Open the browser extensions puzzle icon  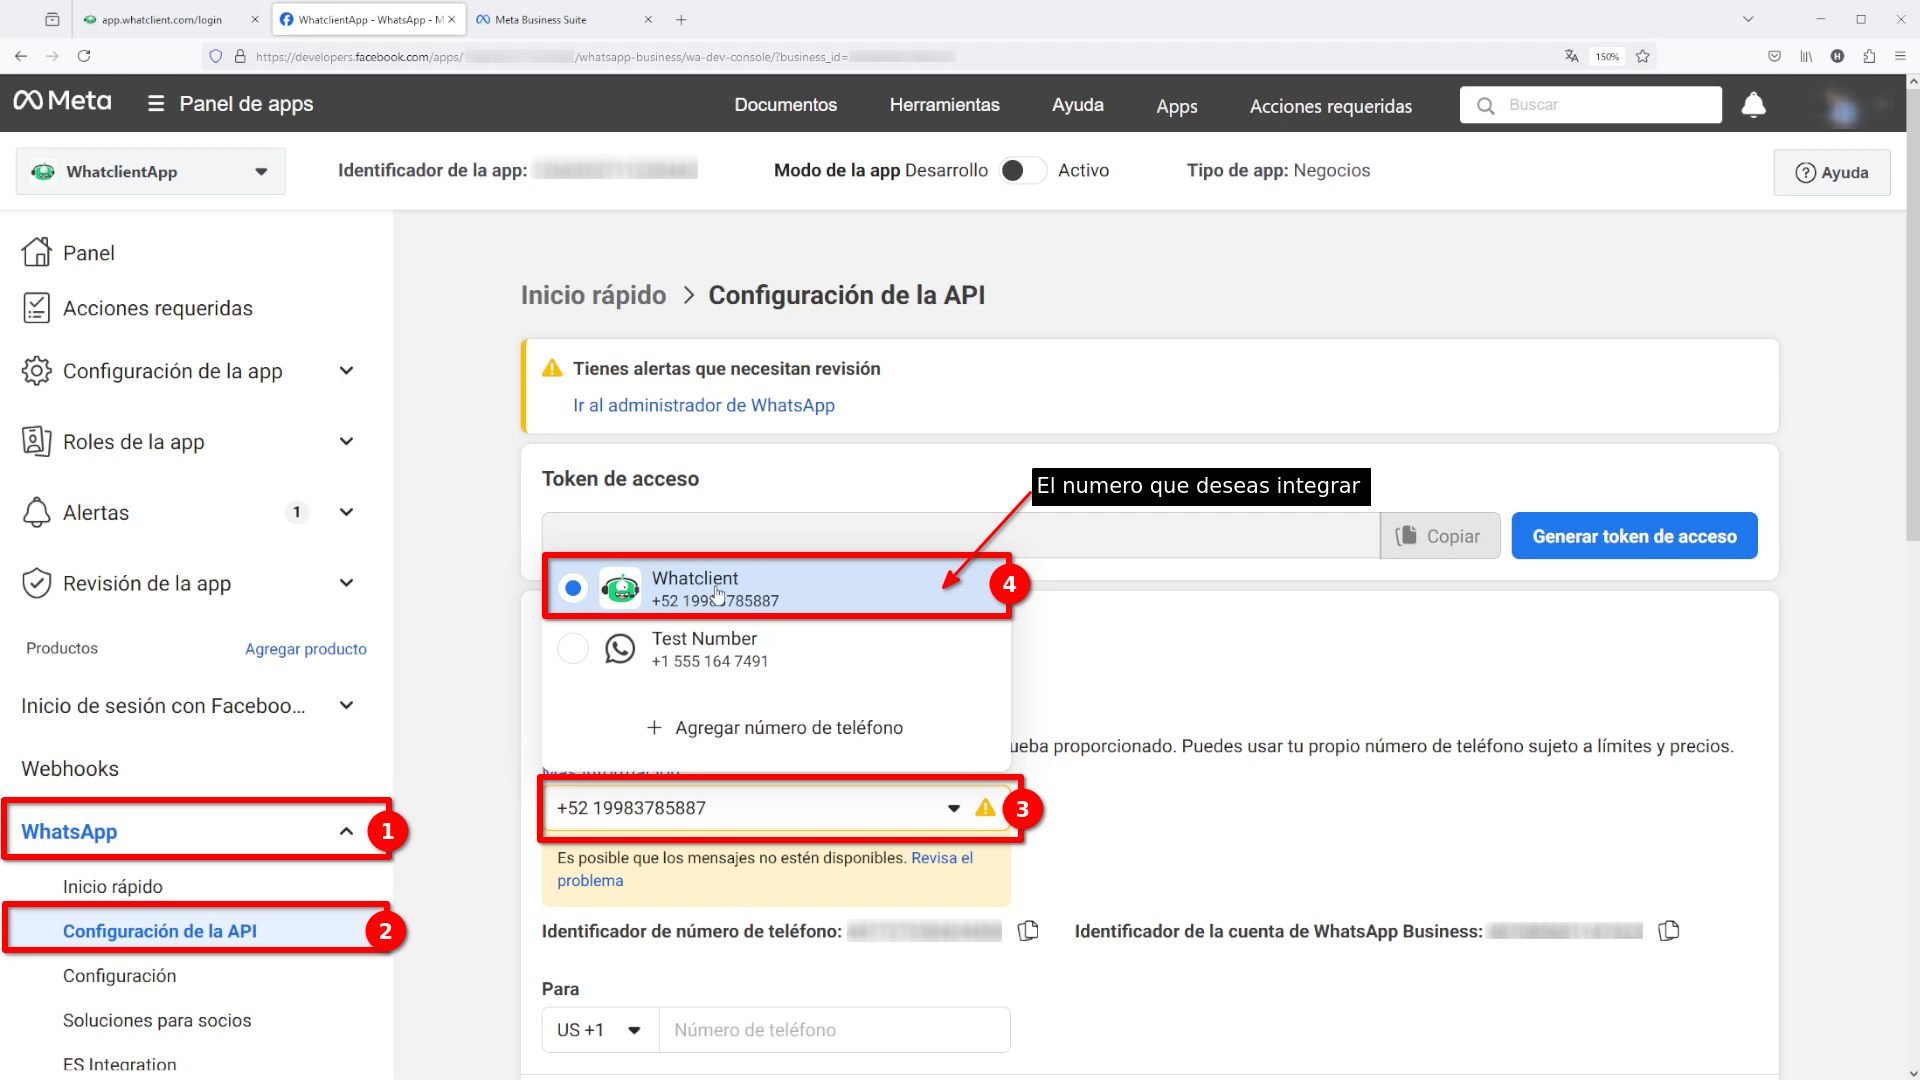point(1869,56)
